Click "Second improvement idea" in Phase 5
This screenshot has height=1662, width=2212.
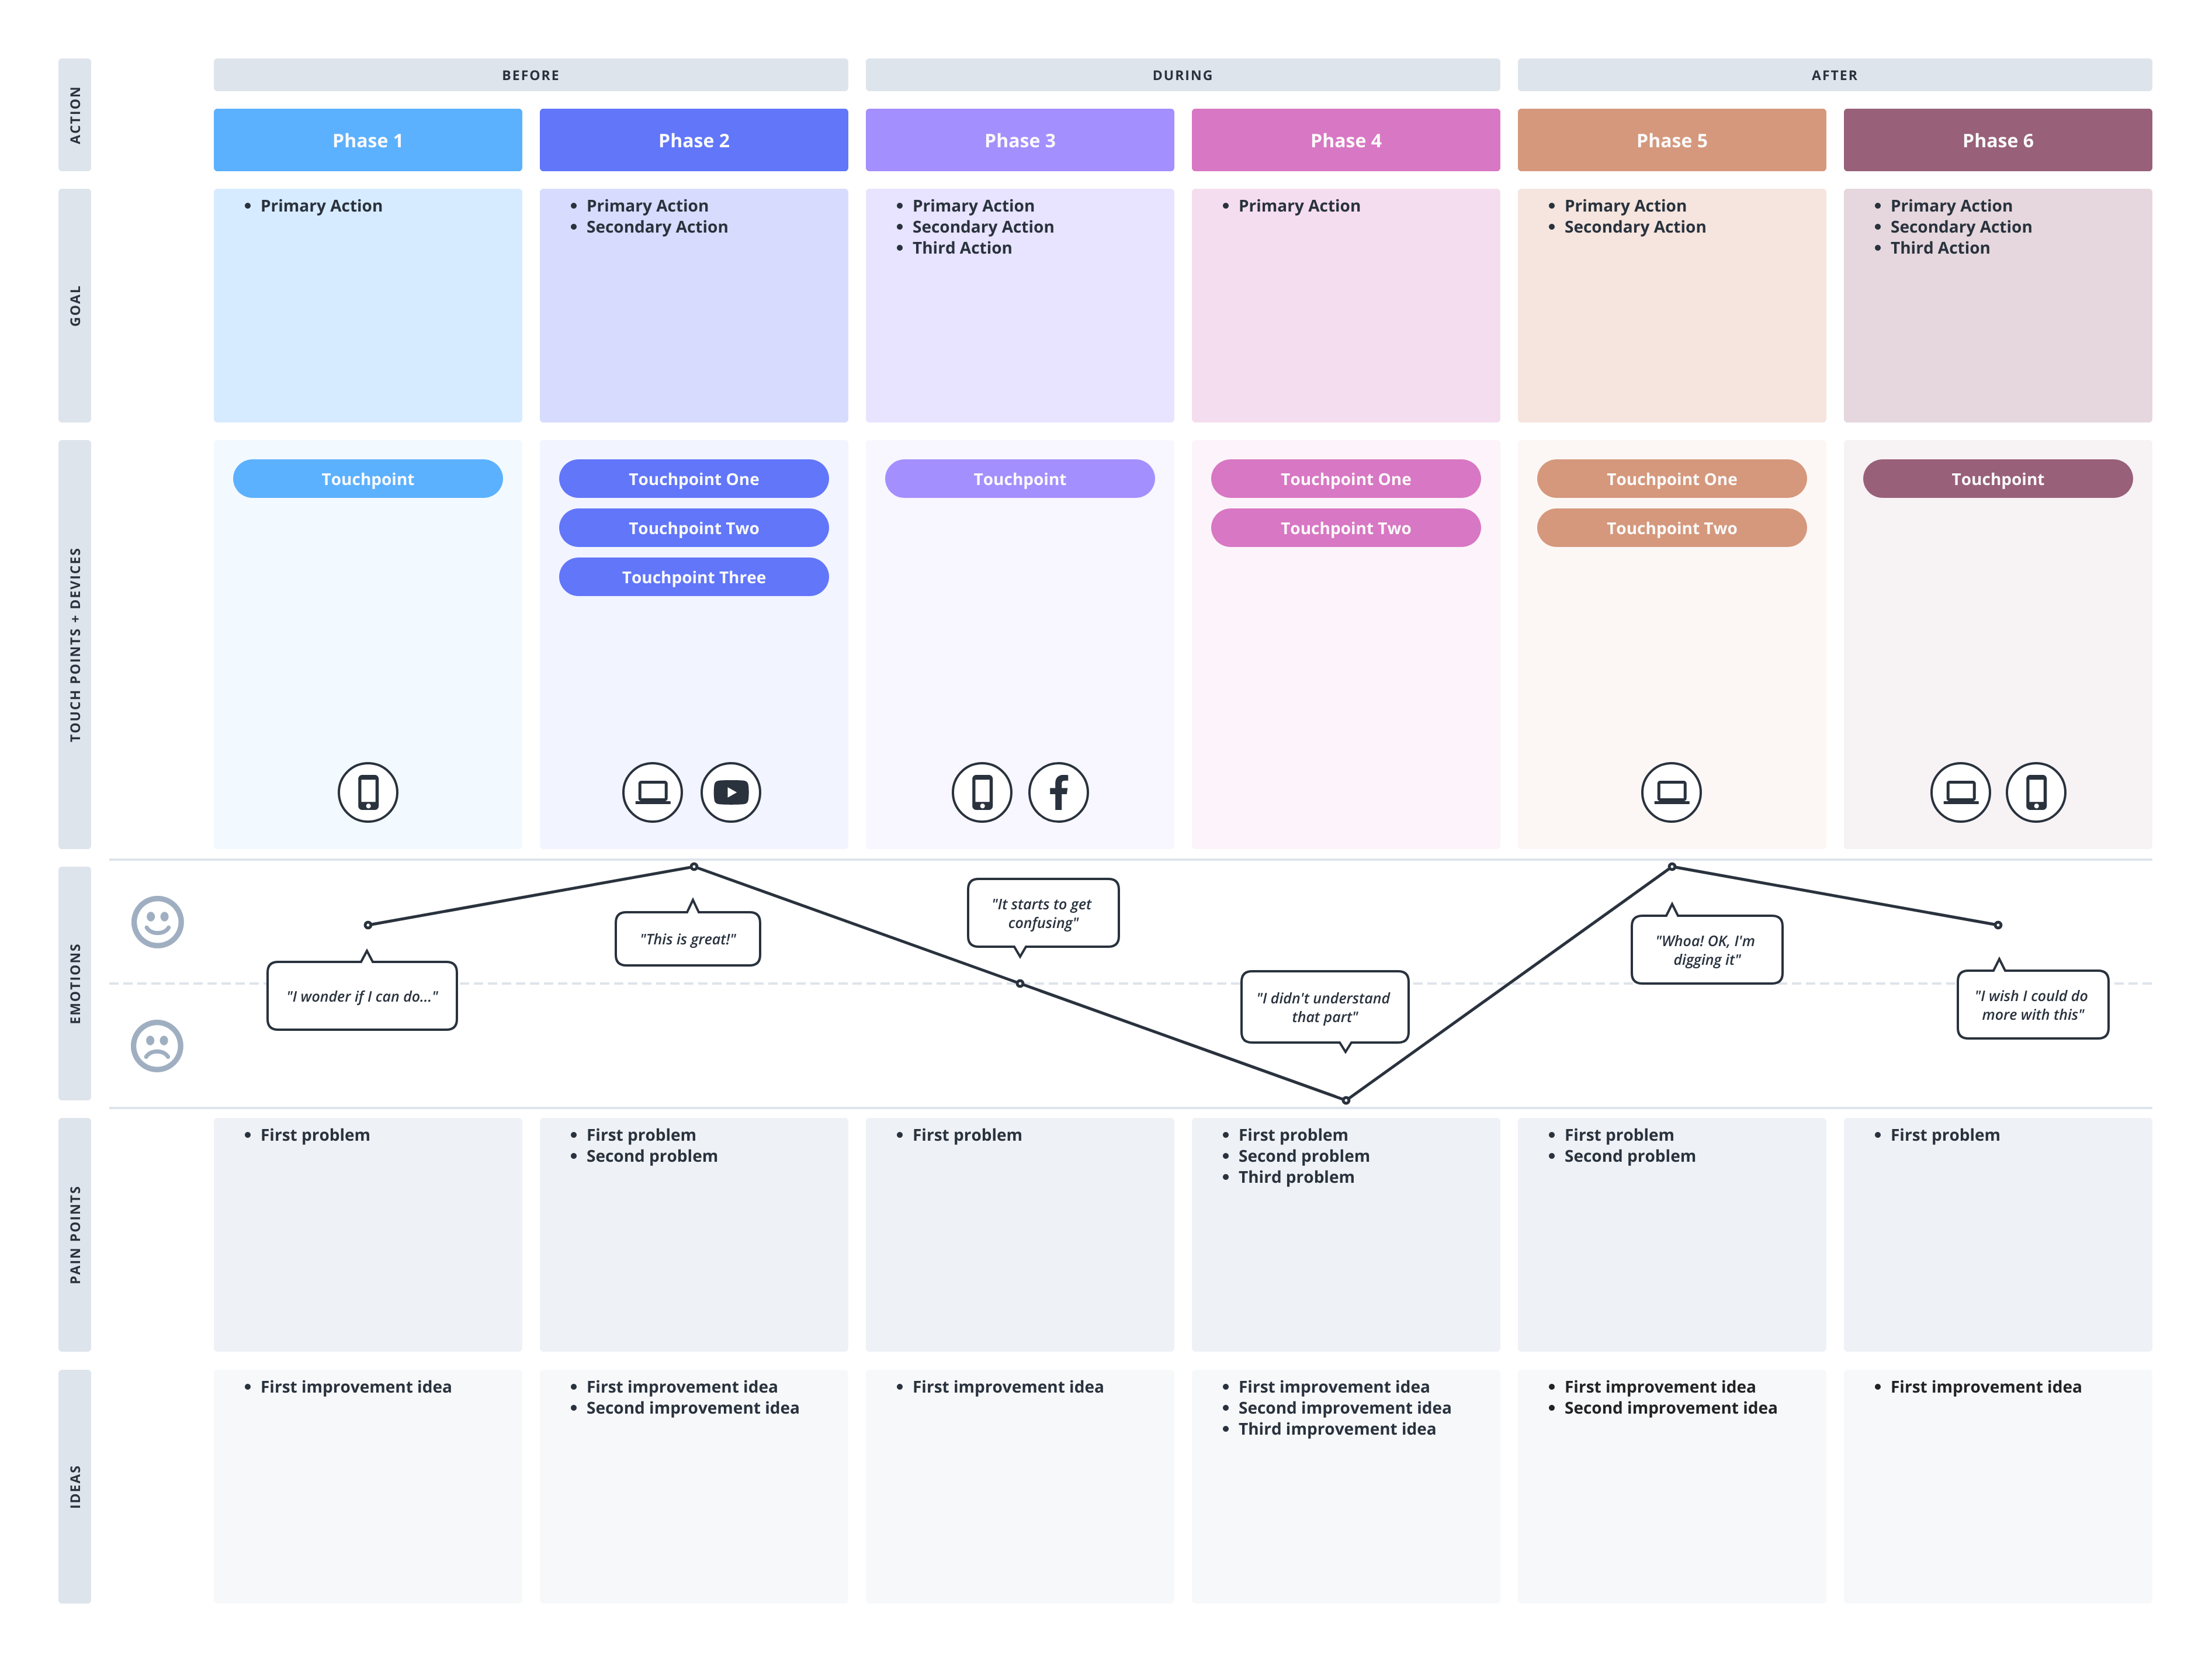(x=1671, y=1408)
